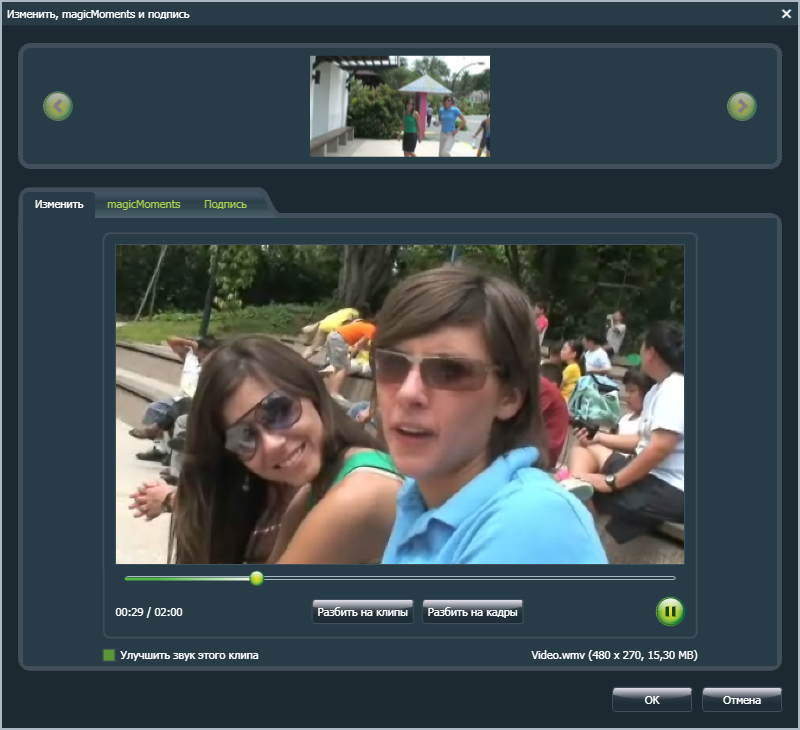The width and height of the screenshot is (800, 730).
Task: Cancel the dialog with Отмена
Action: click(741, 700)
